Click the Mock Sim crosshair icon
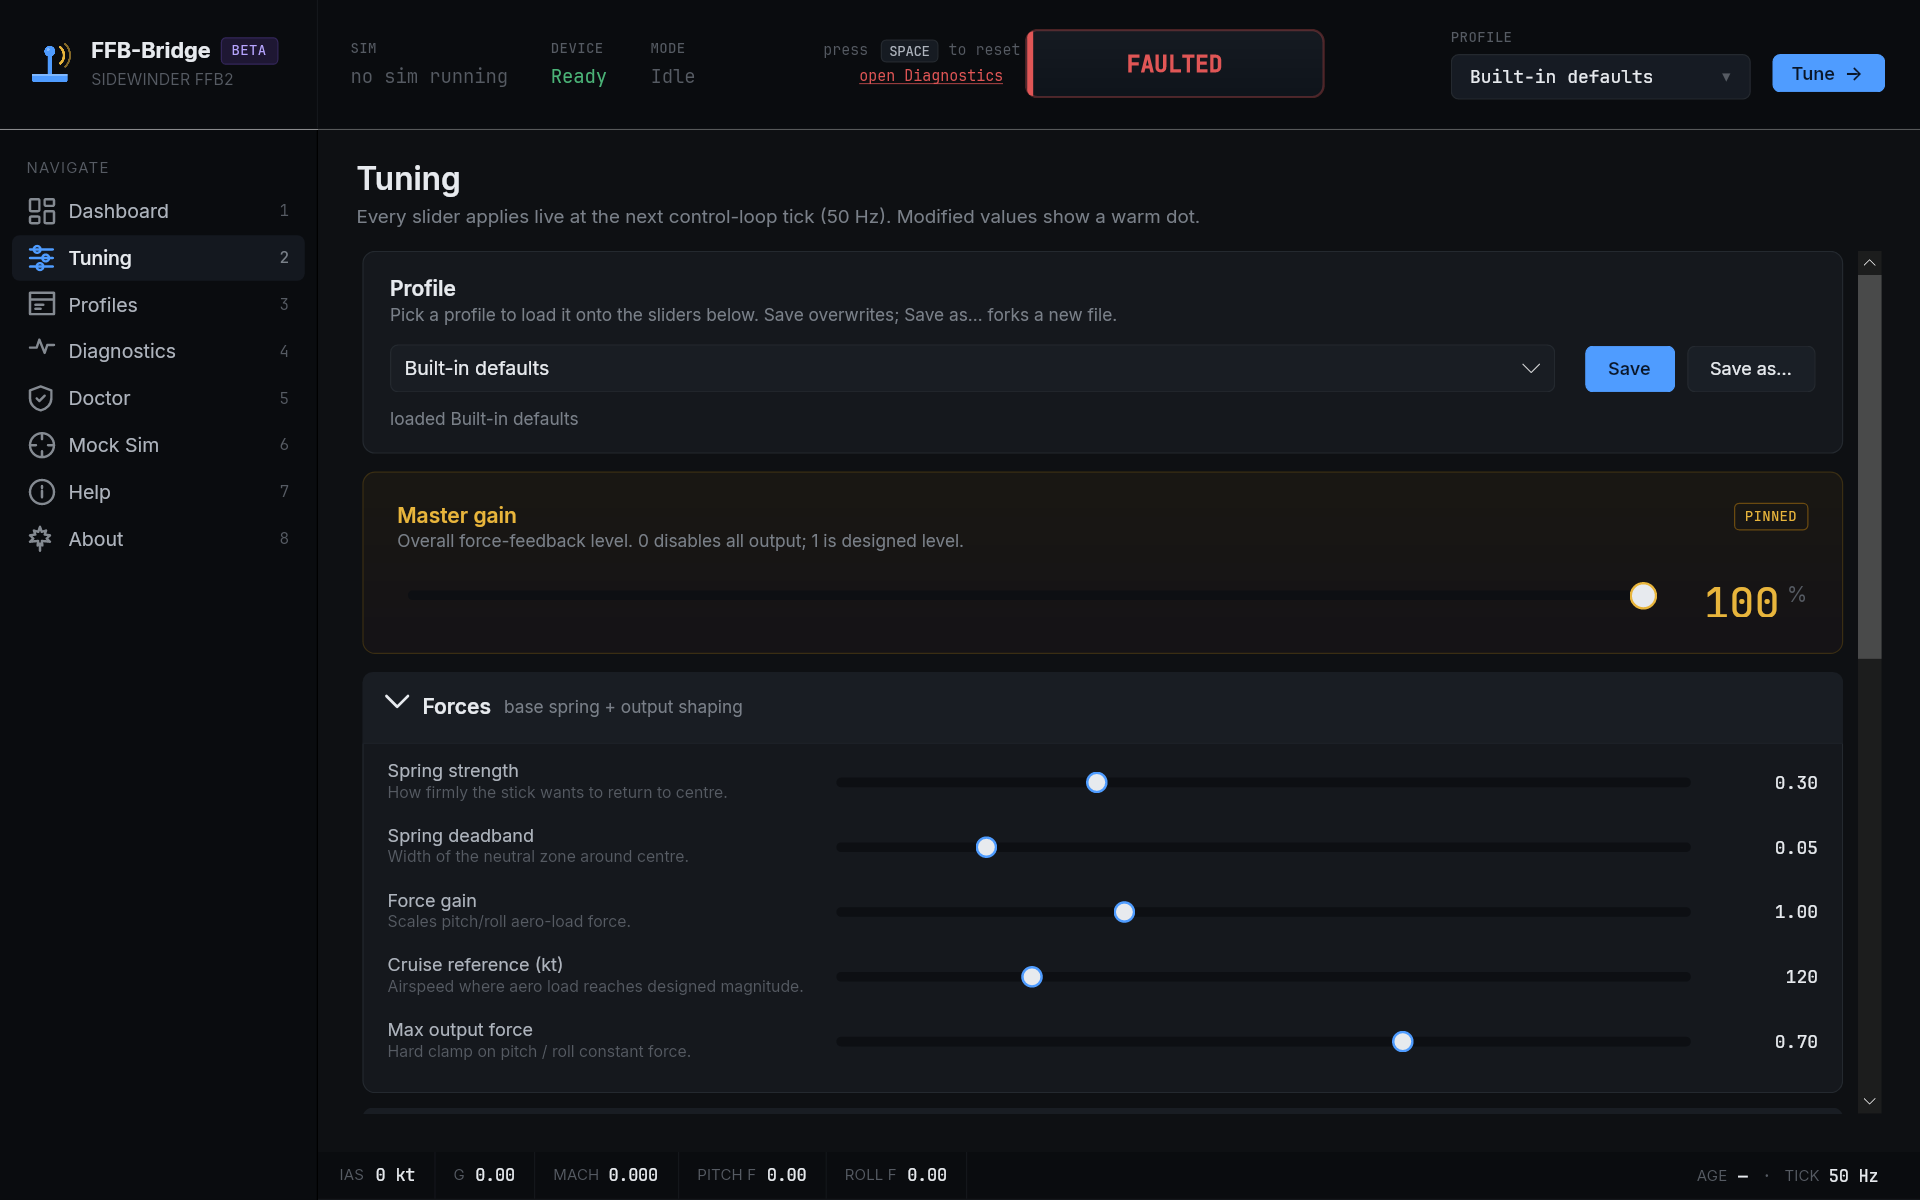 click(41, 445)
